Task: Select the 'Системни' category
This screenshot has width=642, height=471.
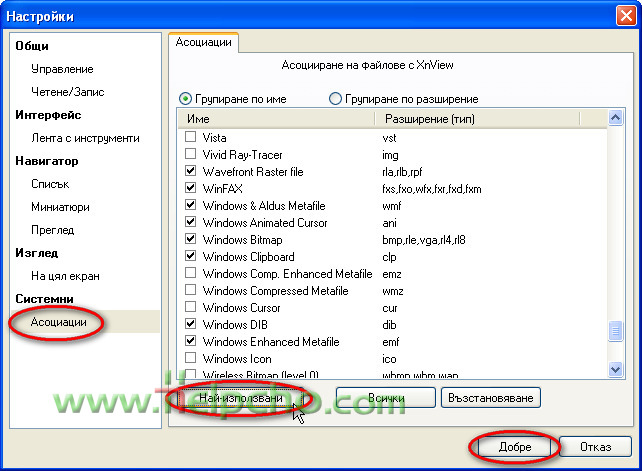Action: point(44,299)
